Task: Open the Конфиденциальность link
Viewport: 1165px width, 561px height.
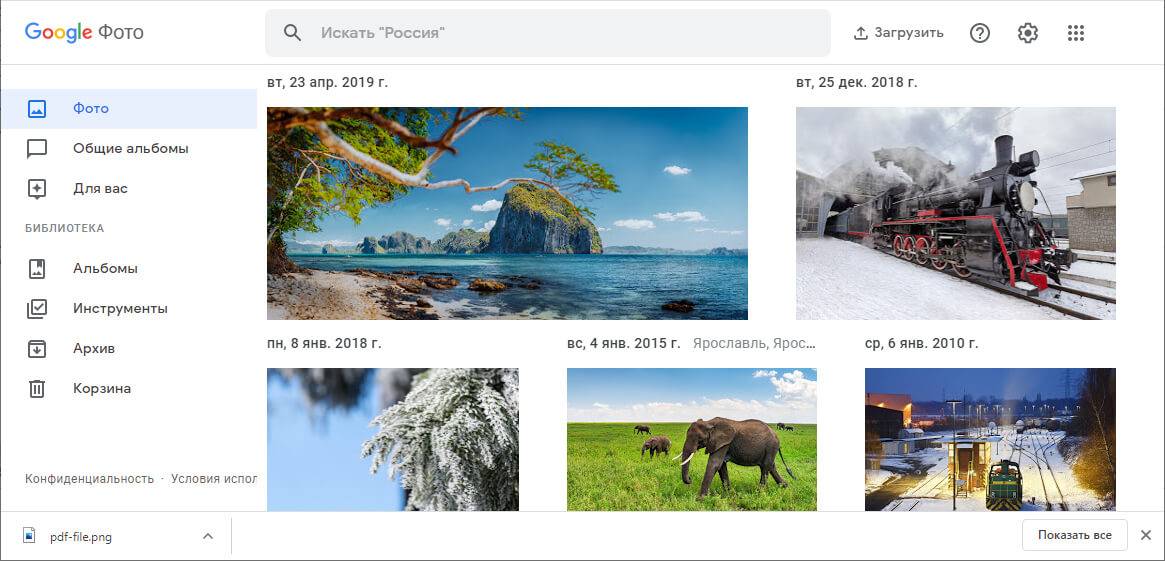Action: pyautogui.click(x=89, y=479)
